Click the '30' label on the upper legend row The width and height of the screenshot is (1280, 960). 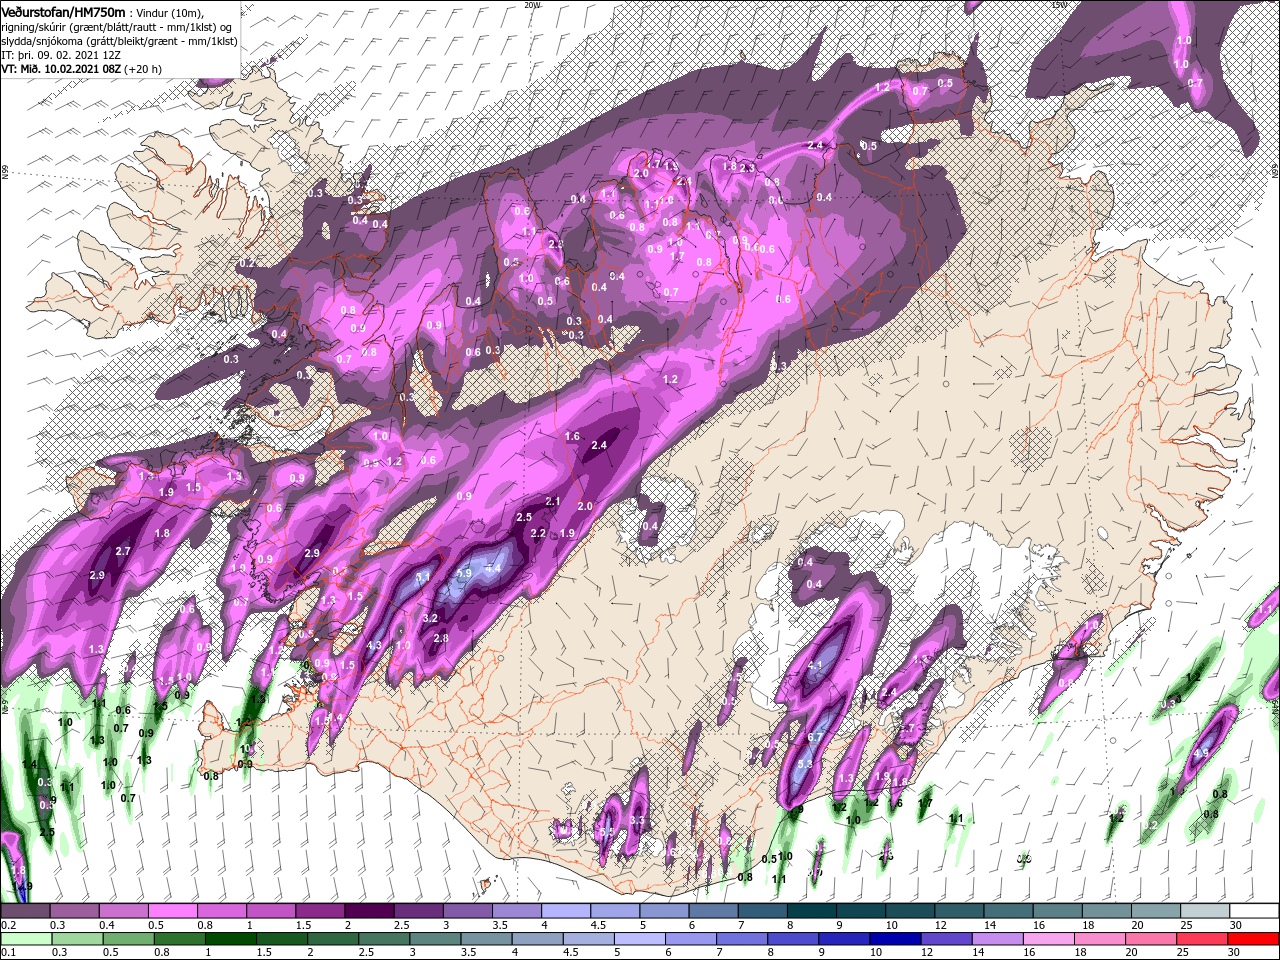click(x=1235, y=926)
